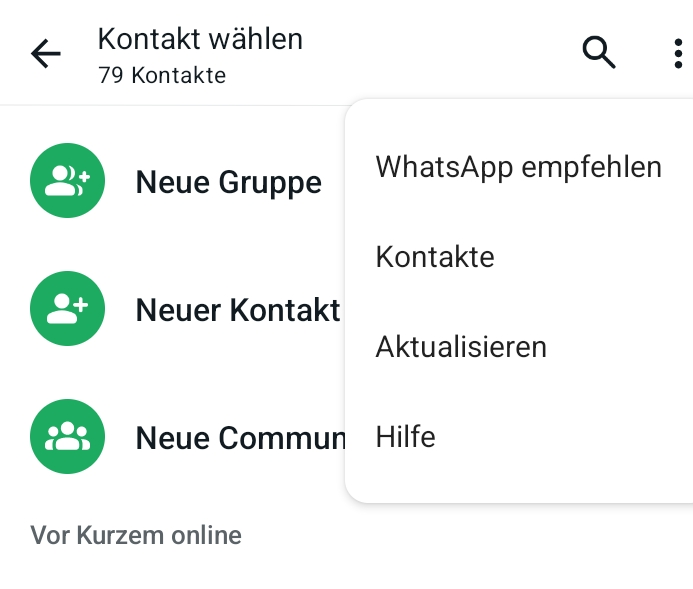Image resolution: width=693 pixels, height=589 pixels.
Task: Tap the green Neuer Kontakt icon
Action: tap(68, 310)
